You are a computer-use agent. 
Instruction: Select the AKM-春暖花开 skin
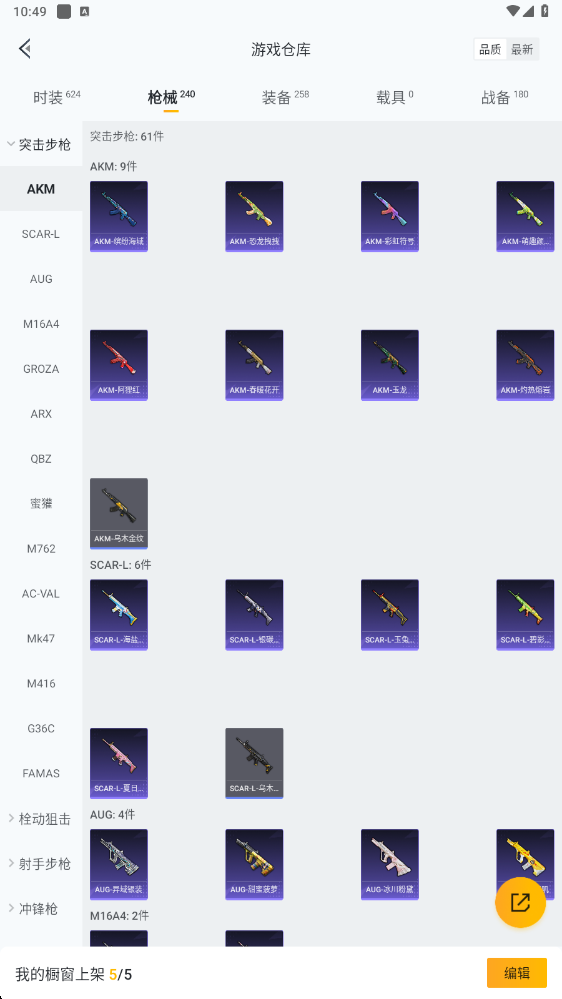point(254,365)
